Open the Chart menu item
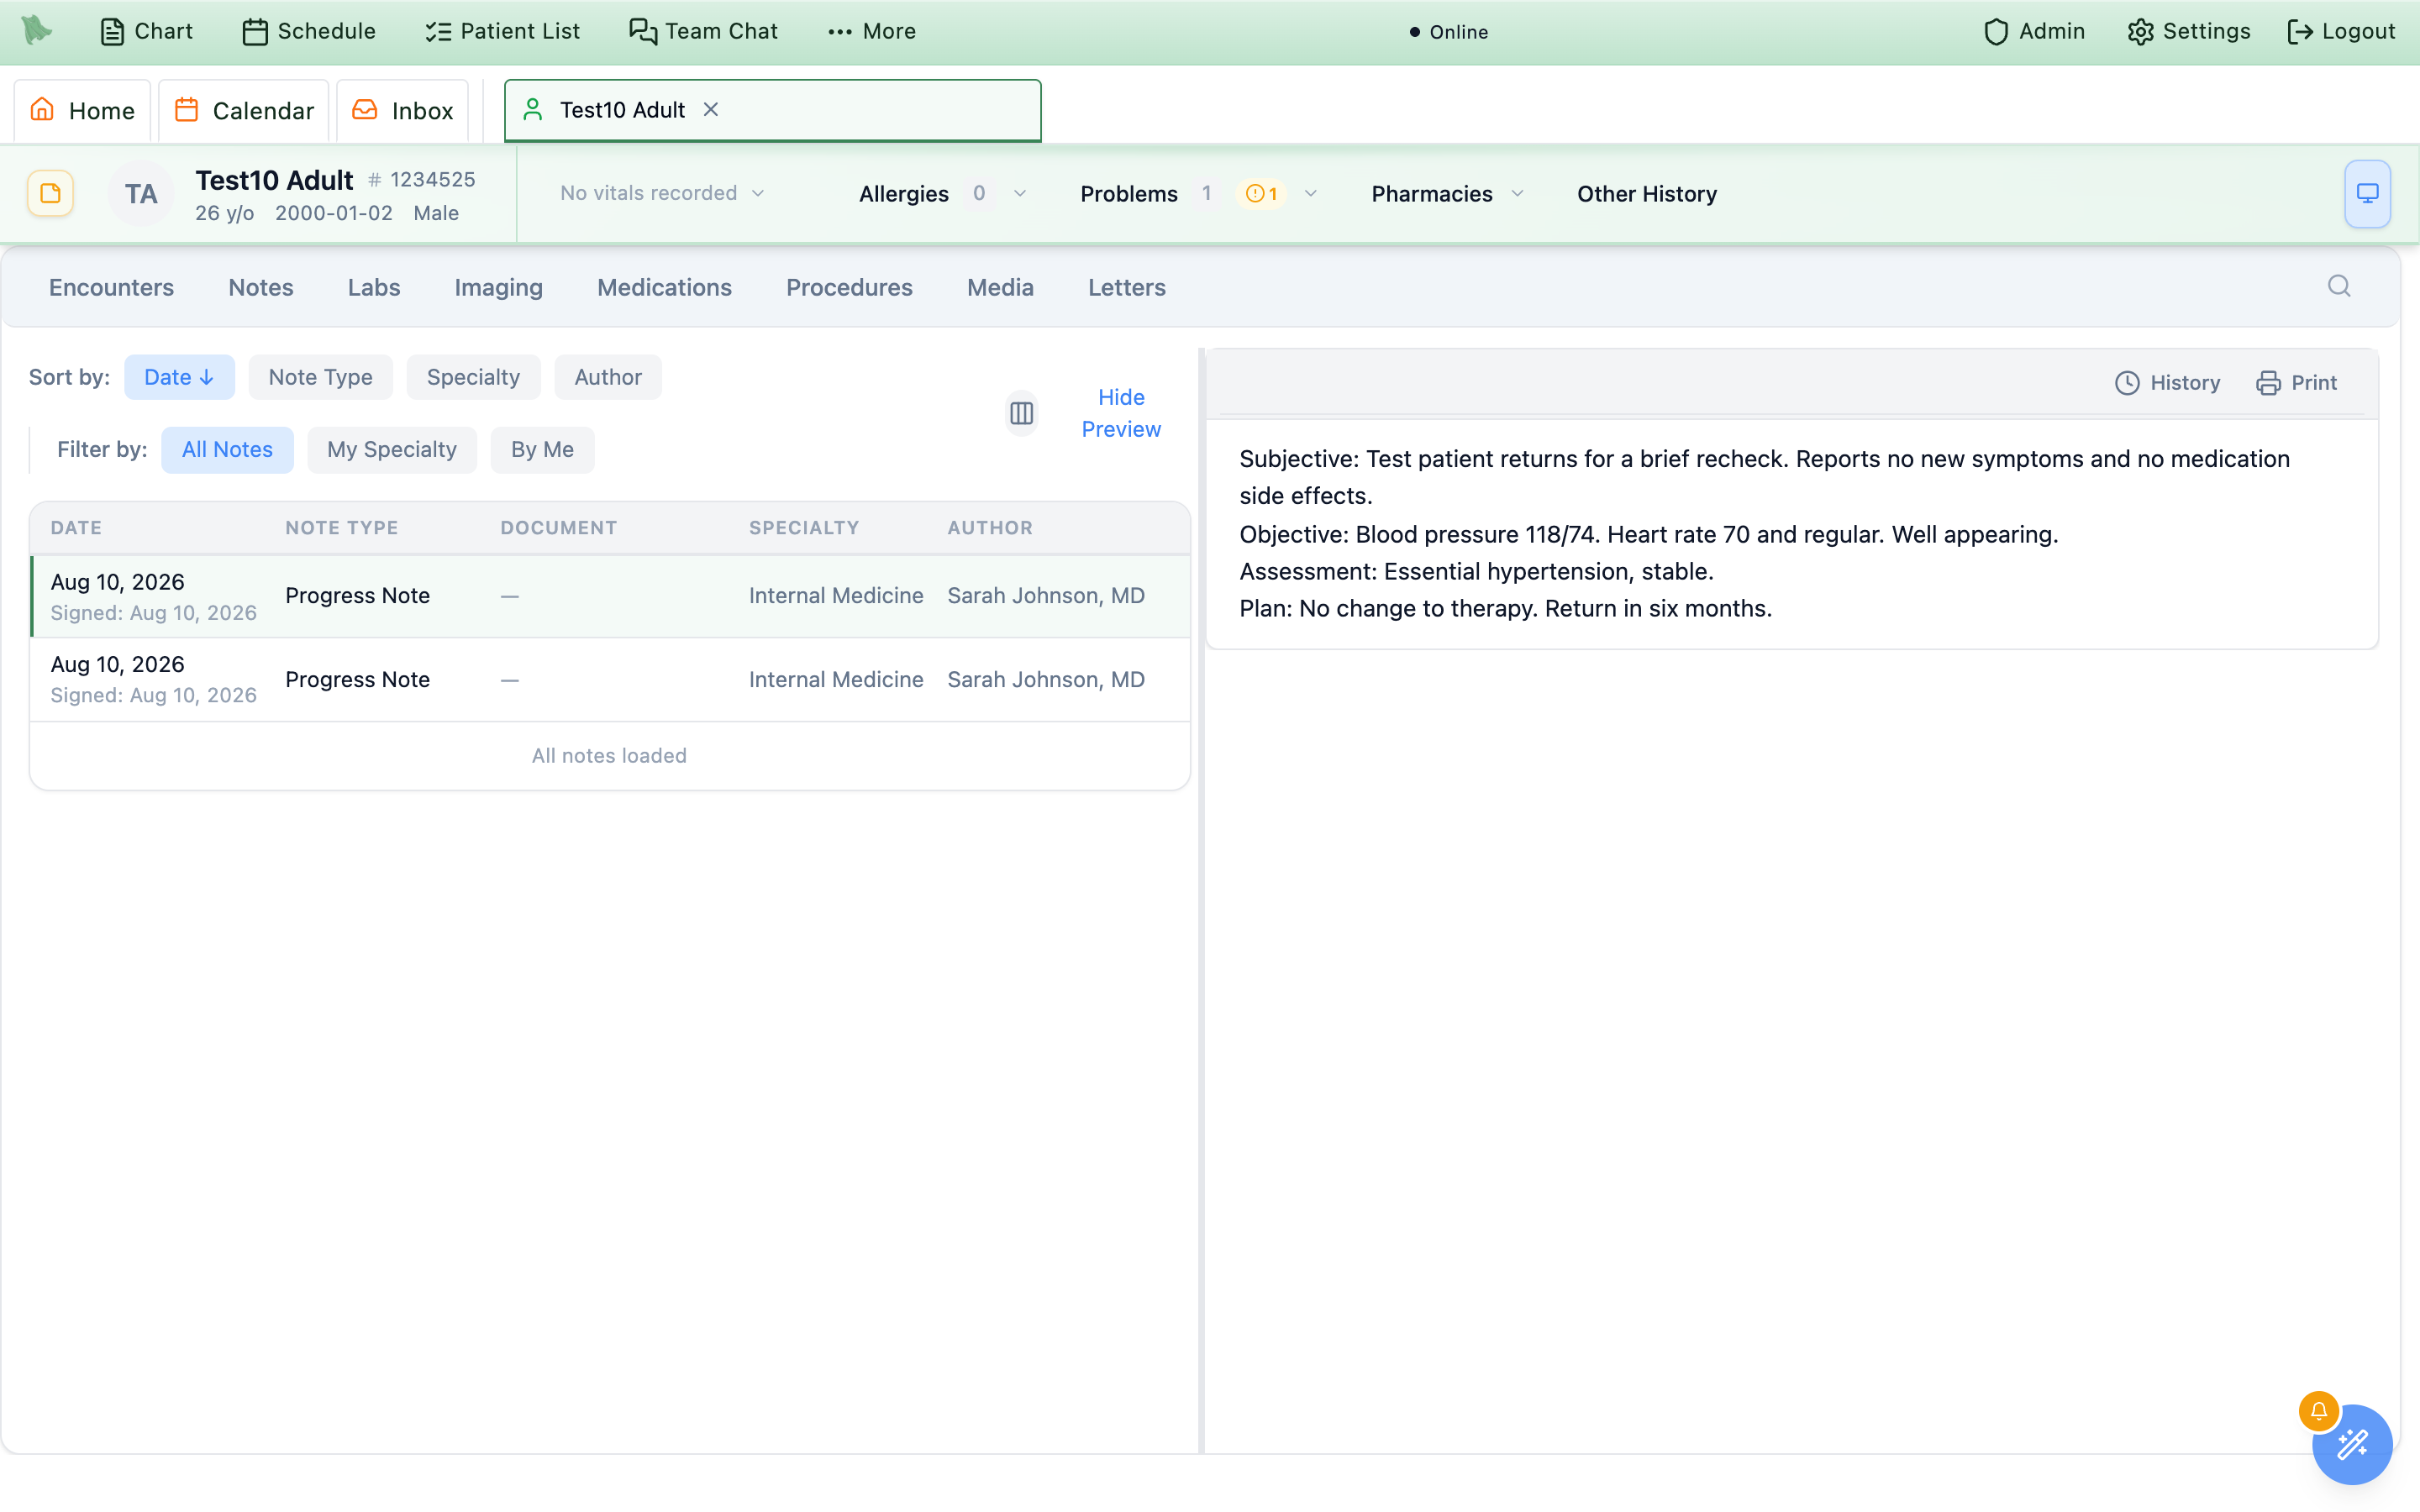 (x=147, y=31)
